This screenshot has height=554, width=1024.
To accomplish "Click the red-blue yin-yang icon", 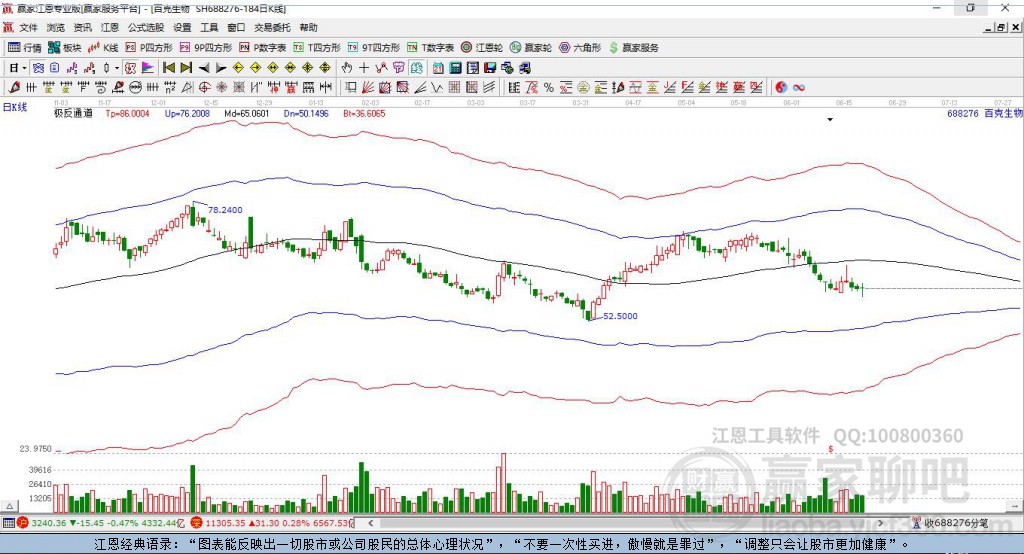I will (781, 88).
